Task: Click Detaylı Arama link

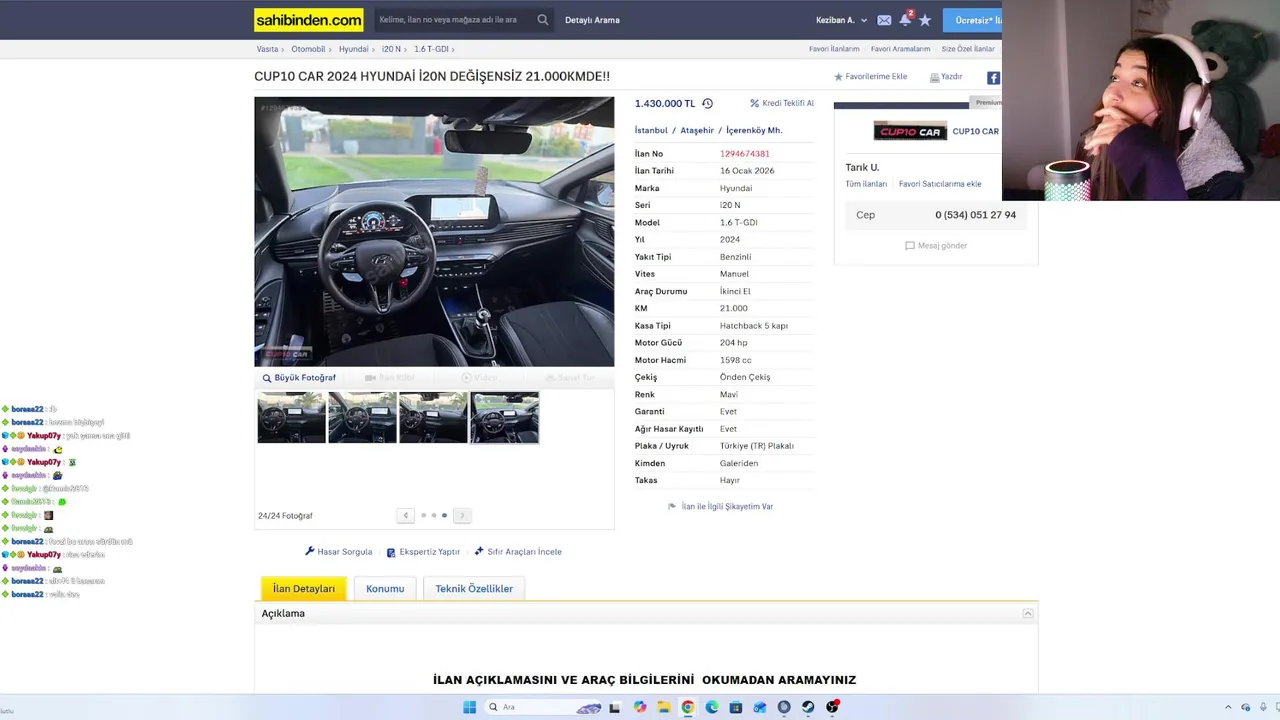Action: coord(592,20)
